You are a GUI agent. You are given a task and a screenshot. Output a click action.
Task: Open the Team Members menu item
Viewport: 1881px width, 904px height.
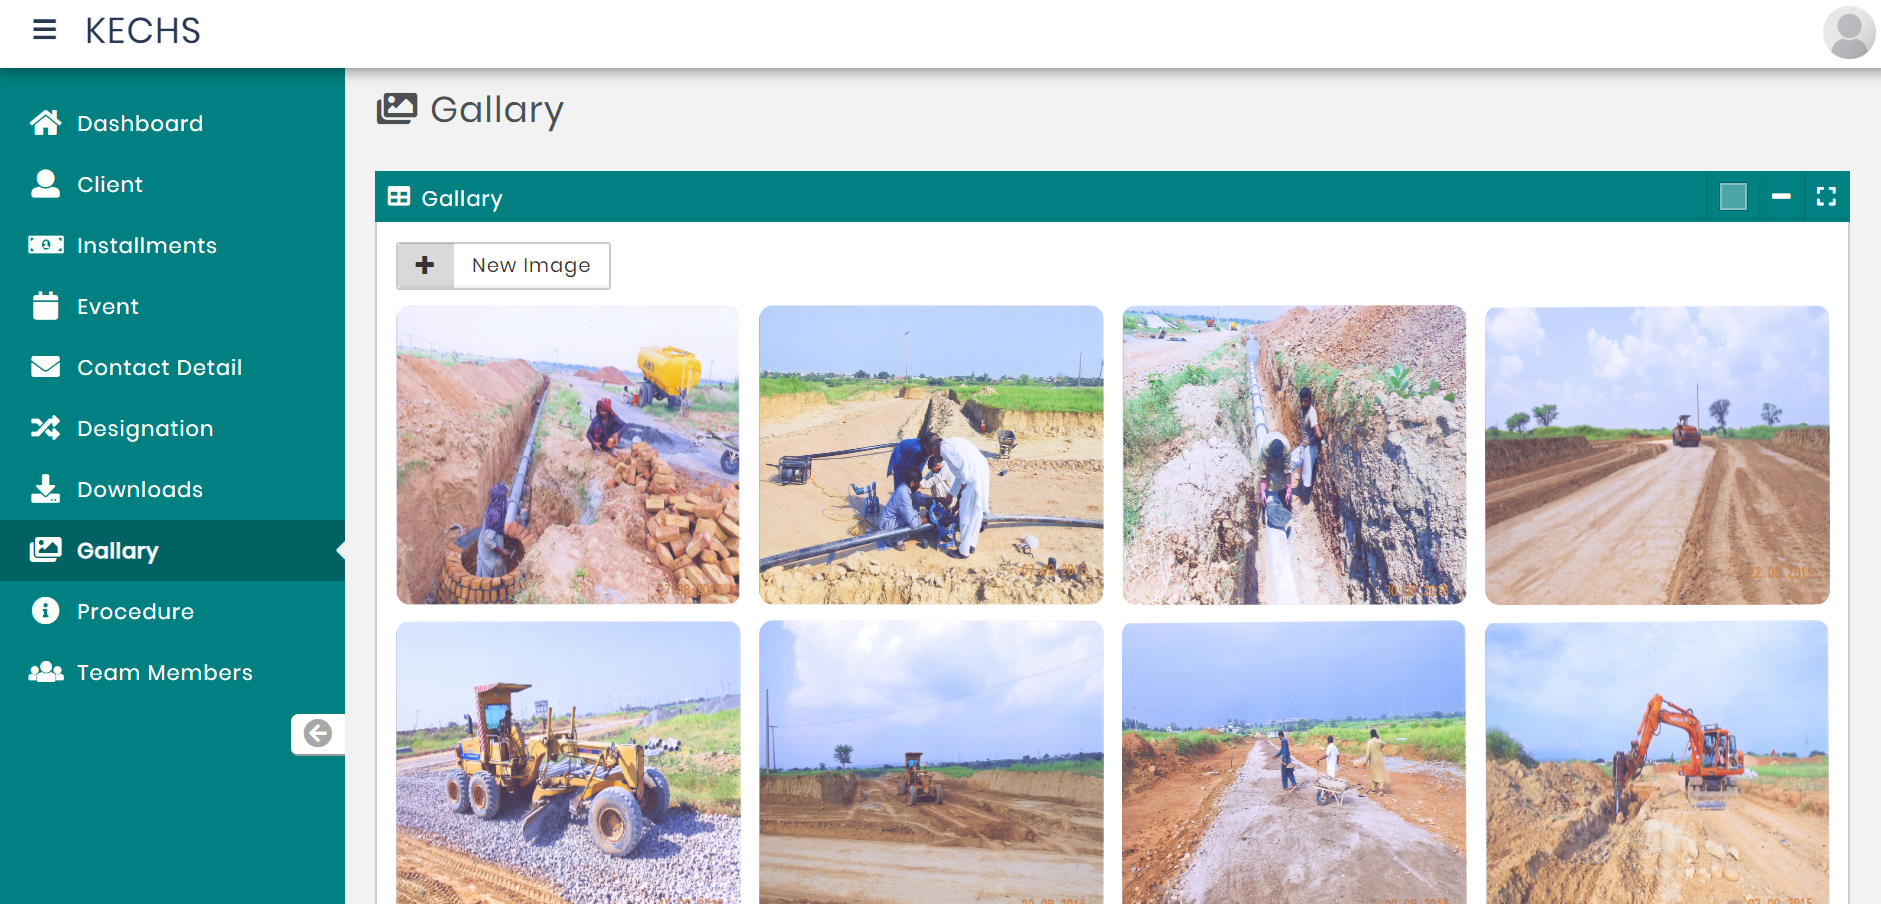164,672
